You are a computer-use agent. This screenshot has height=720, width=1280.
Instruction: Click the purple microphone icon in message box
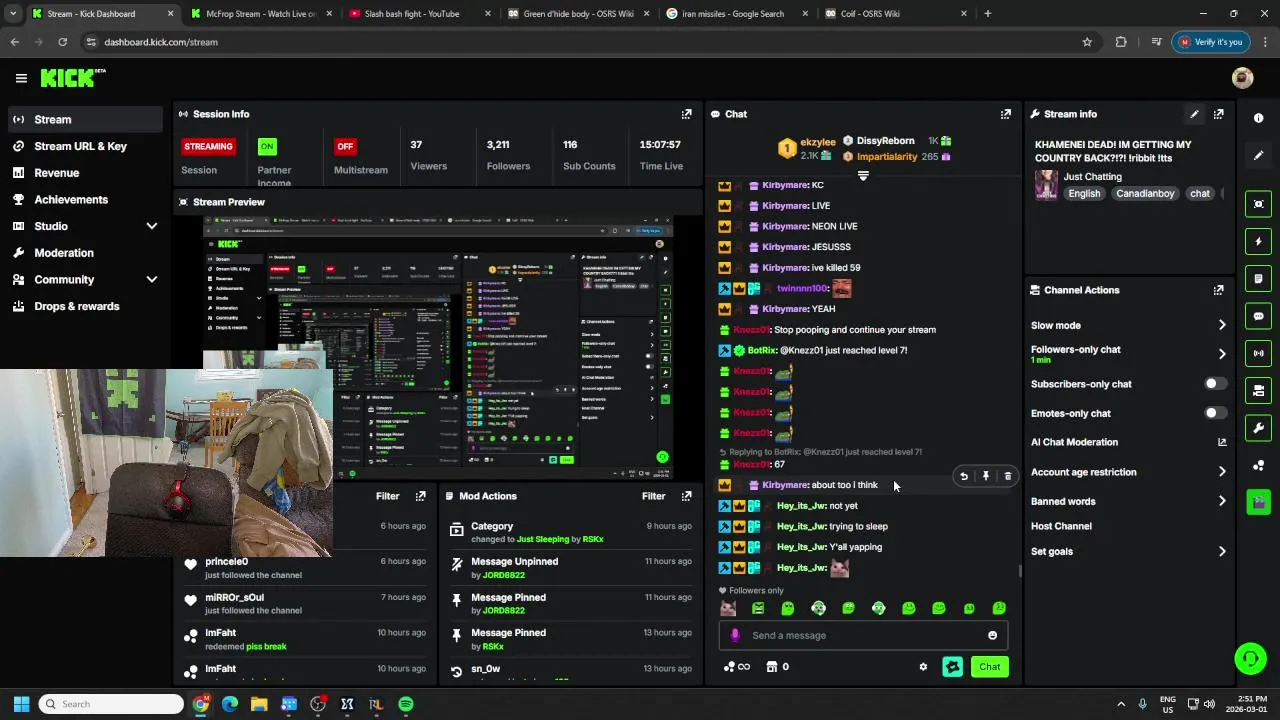coord(735,635)
